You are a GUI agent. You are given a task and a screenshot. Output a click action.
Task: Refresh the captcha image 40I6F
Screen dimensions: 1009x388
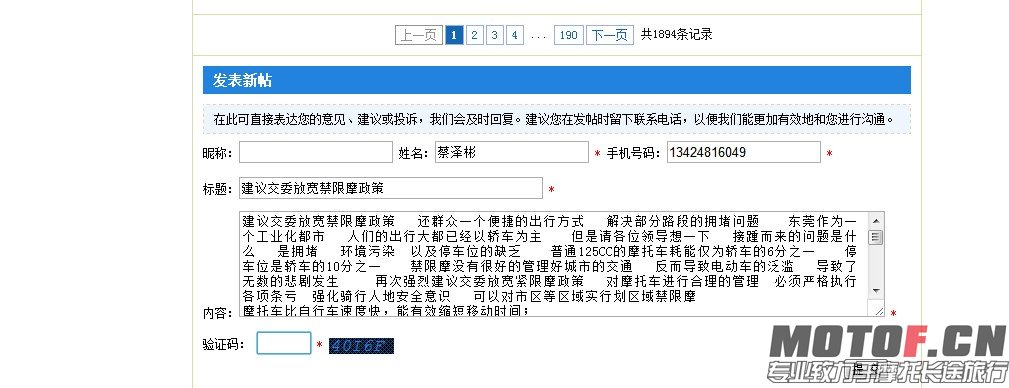[x=361, y=346]
